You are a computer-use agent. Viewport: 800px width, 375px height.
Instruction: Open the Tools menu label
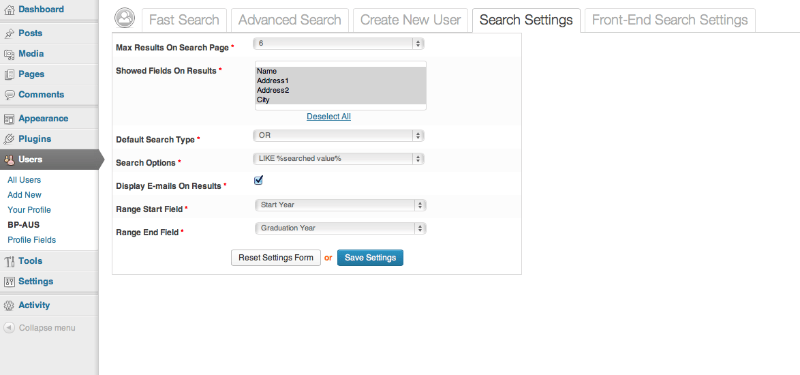pyautogui.click(x=30, y=261)
